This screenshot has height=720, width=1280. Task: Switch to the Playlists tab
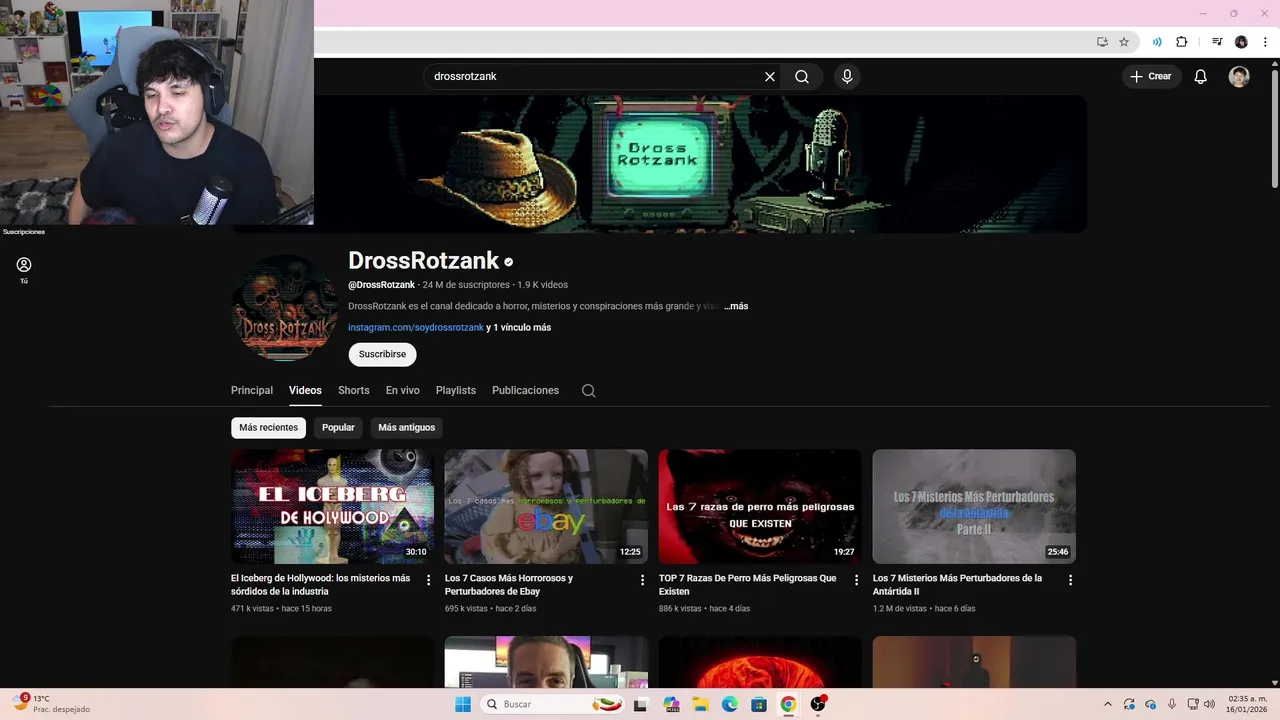[456, 390]
